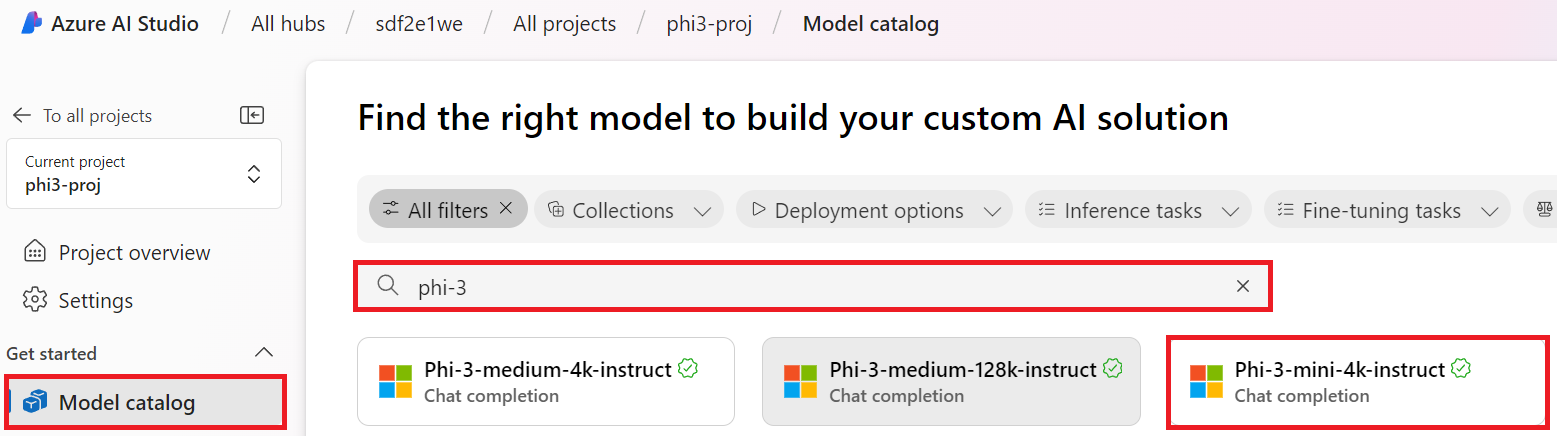The image size is (1557, 436).
Task: Open Azure AI Studio home logo
Action: (x=31, y=23)
